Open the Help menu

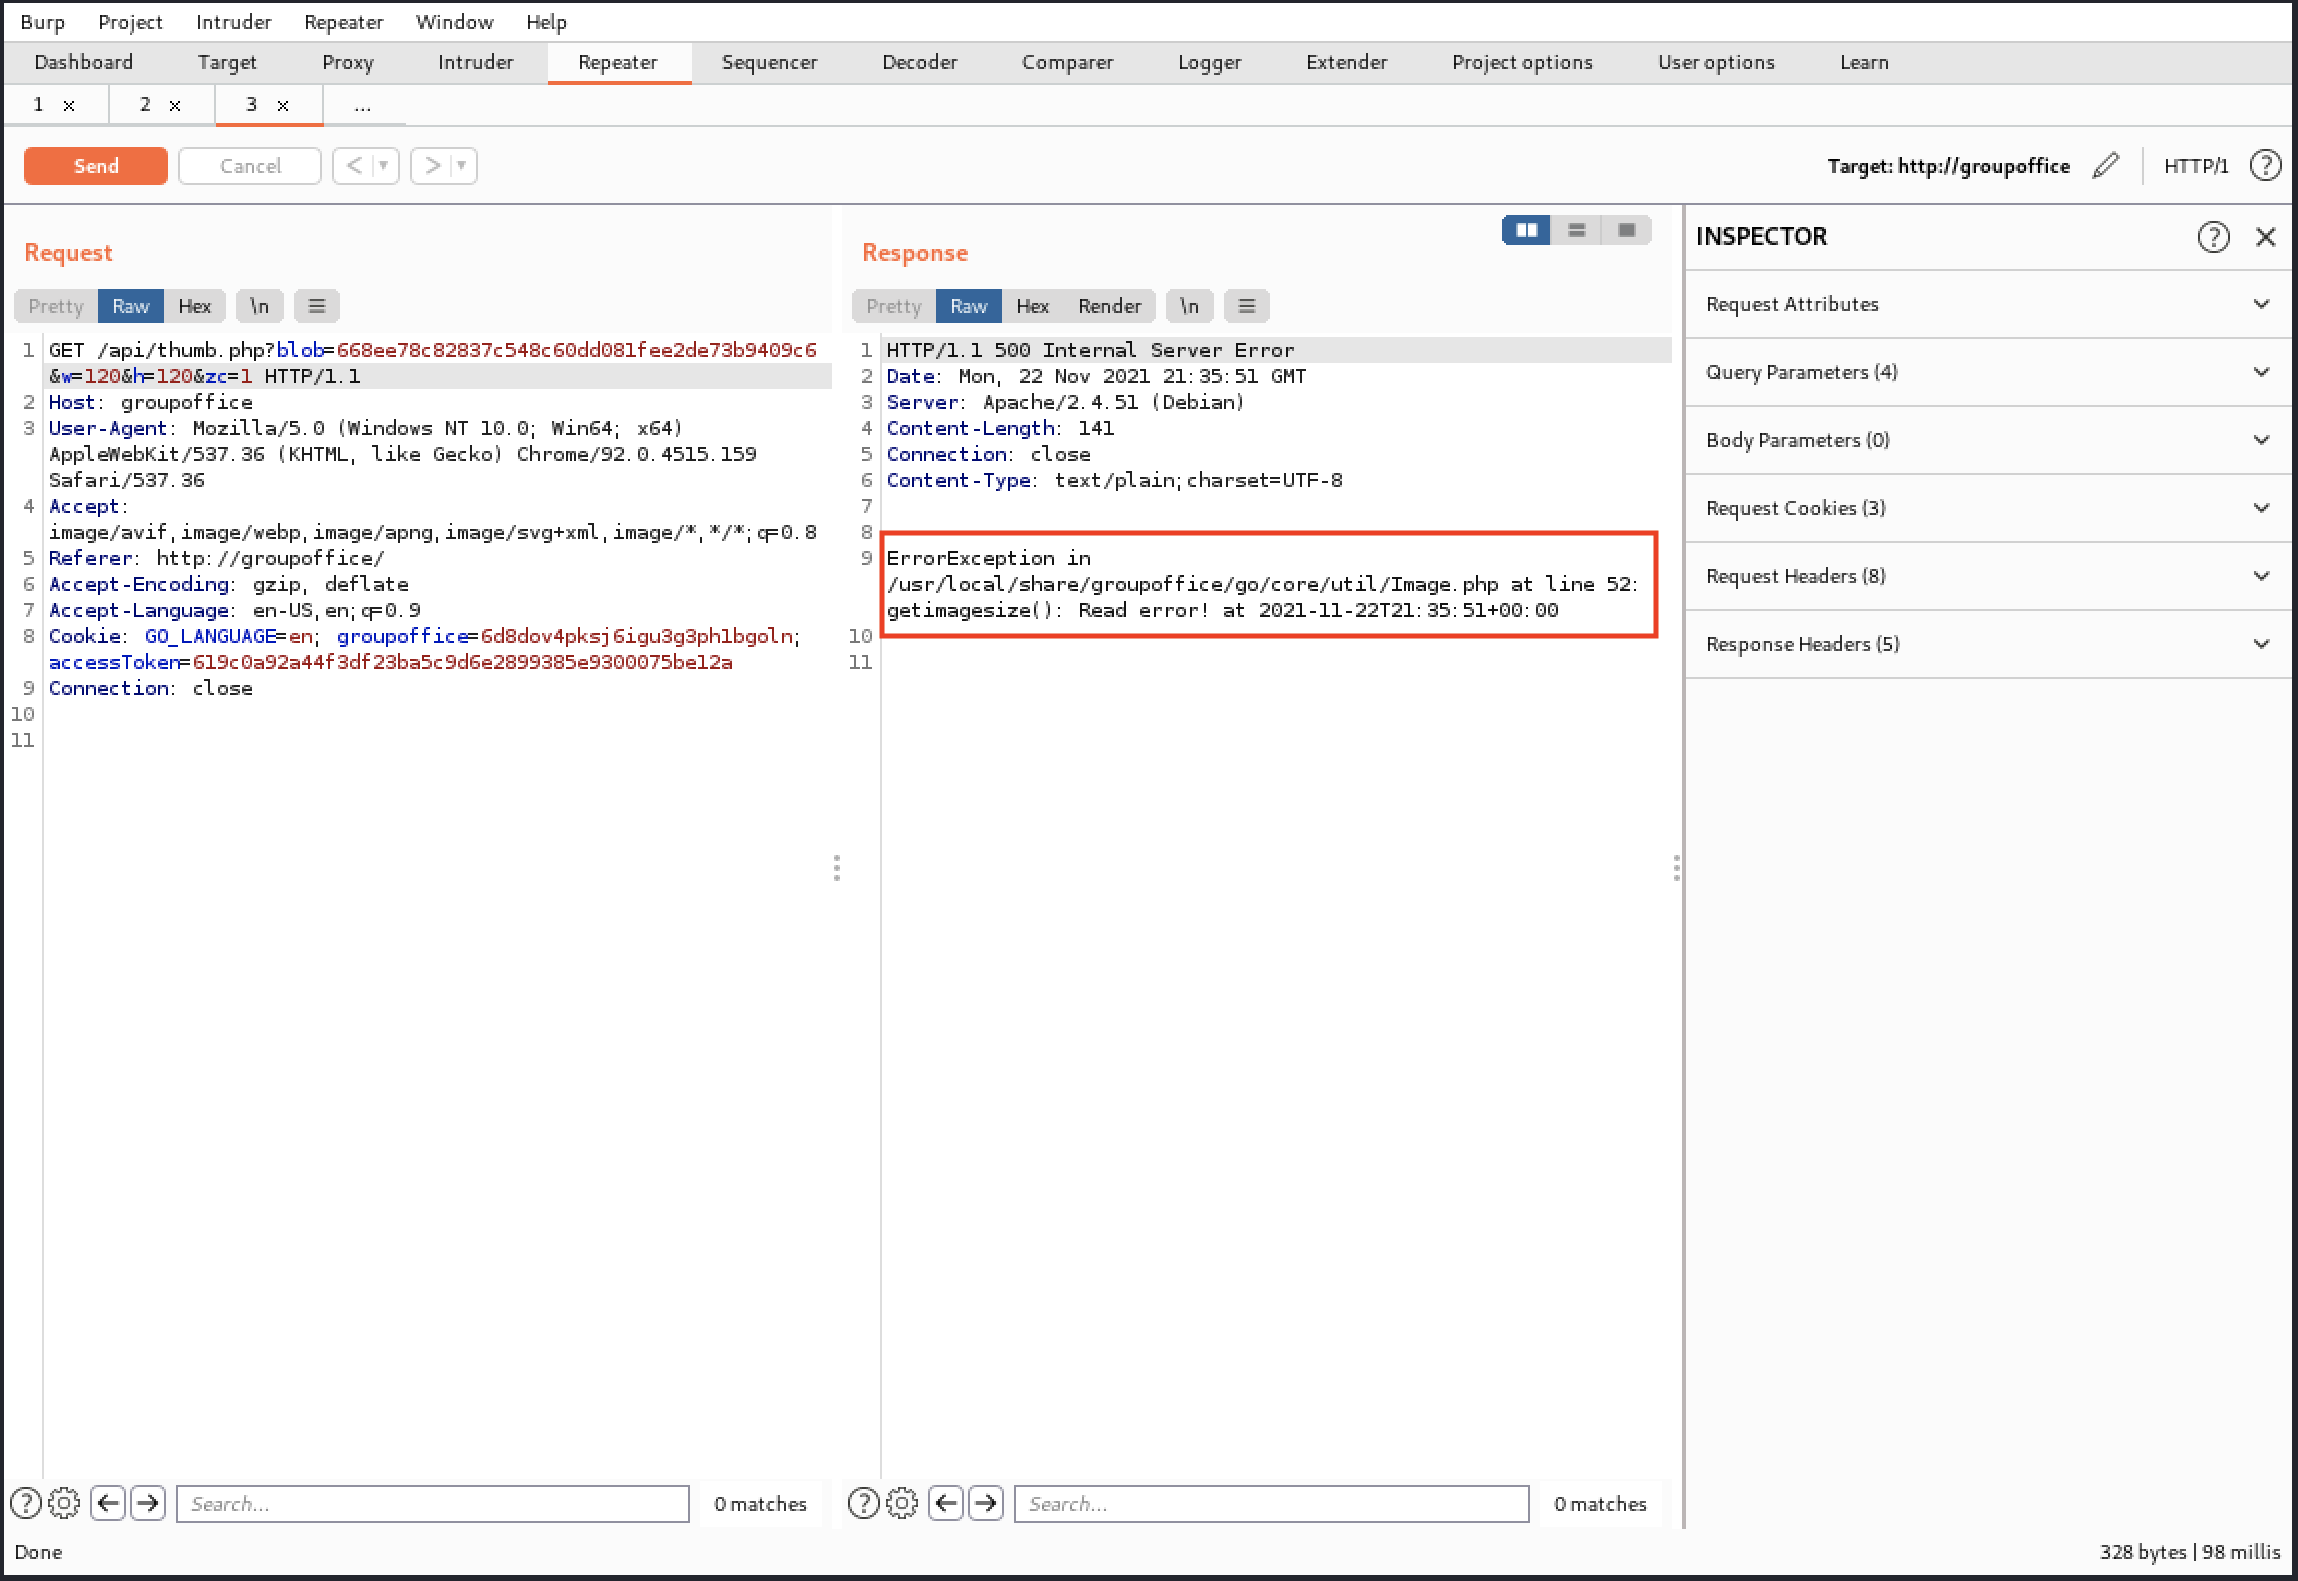pyautogui.click(x=546, y=22)
